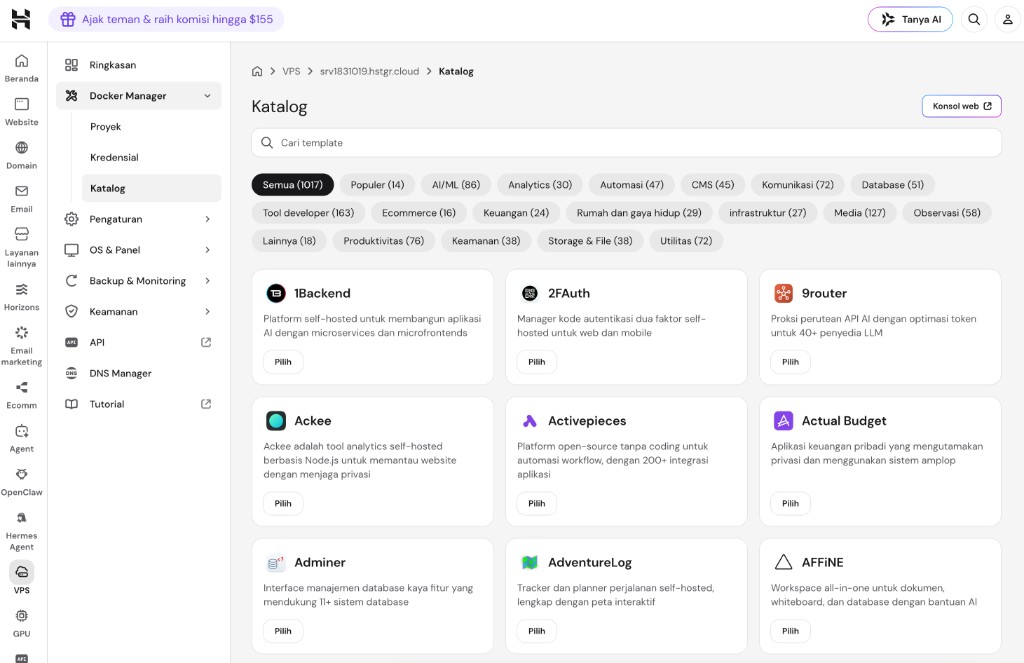Screen dimensions: 1024x663
Task: Click the home icon in breadcrumb
Action: (x=257, y=71)
